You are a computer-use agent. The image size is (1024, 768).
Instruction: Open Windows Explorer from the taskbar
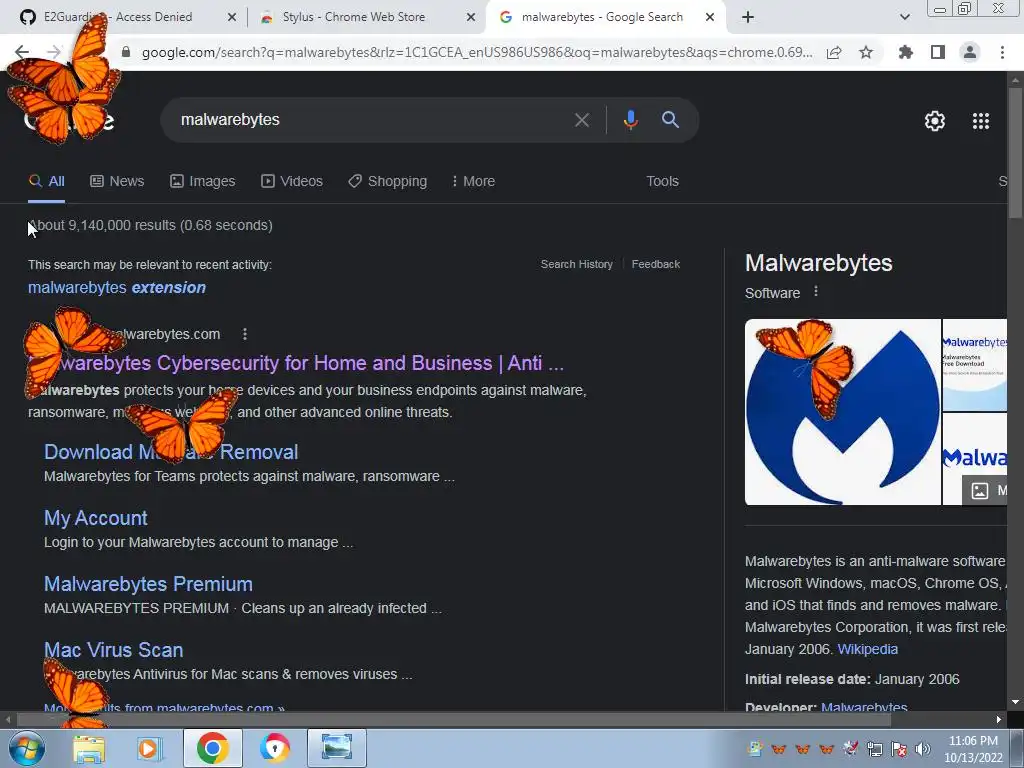click(89, 748)
